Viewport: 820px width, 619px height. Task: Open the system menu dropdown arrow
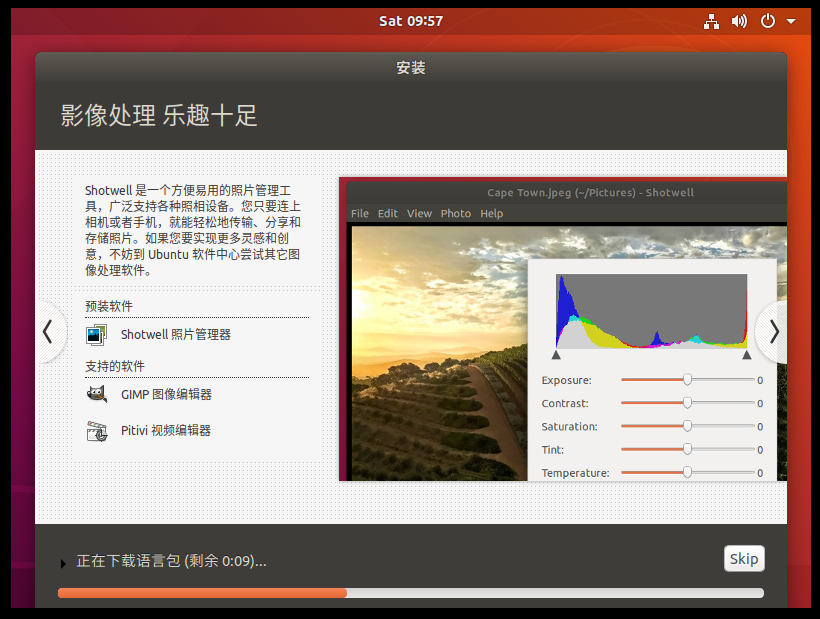point(791,21)
